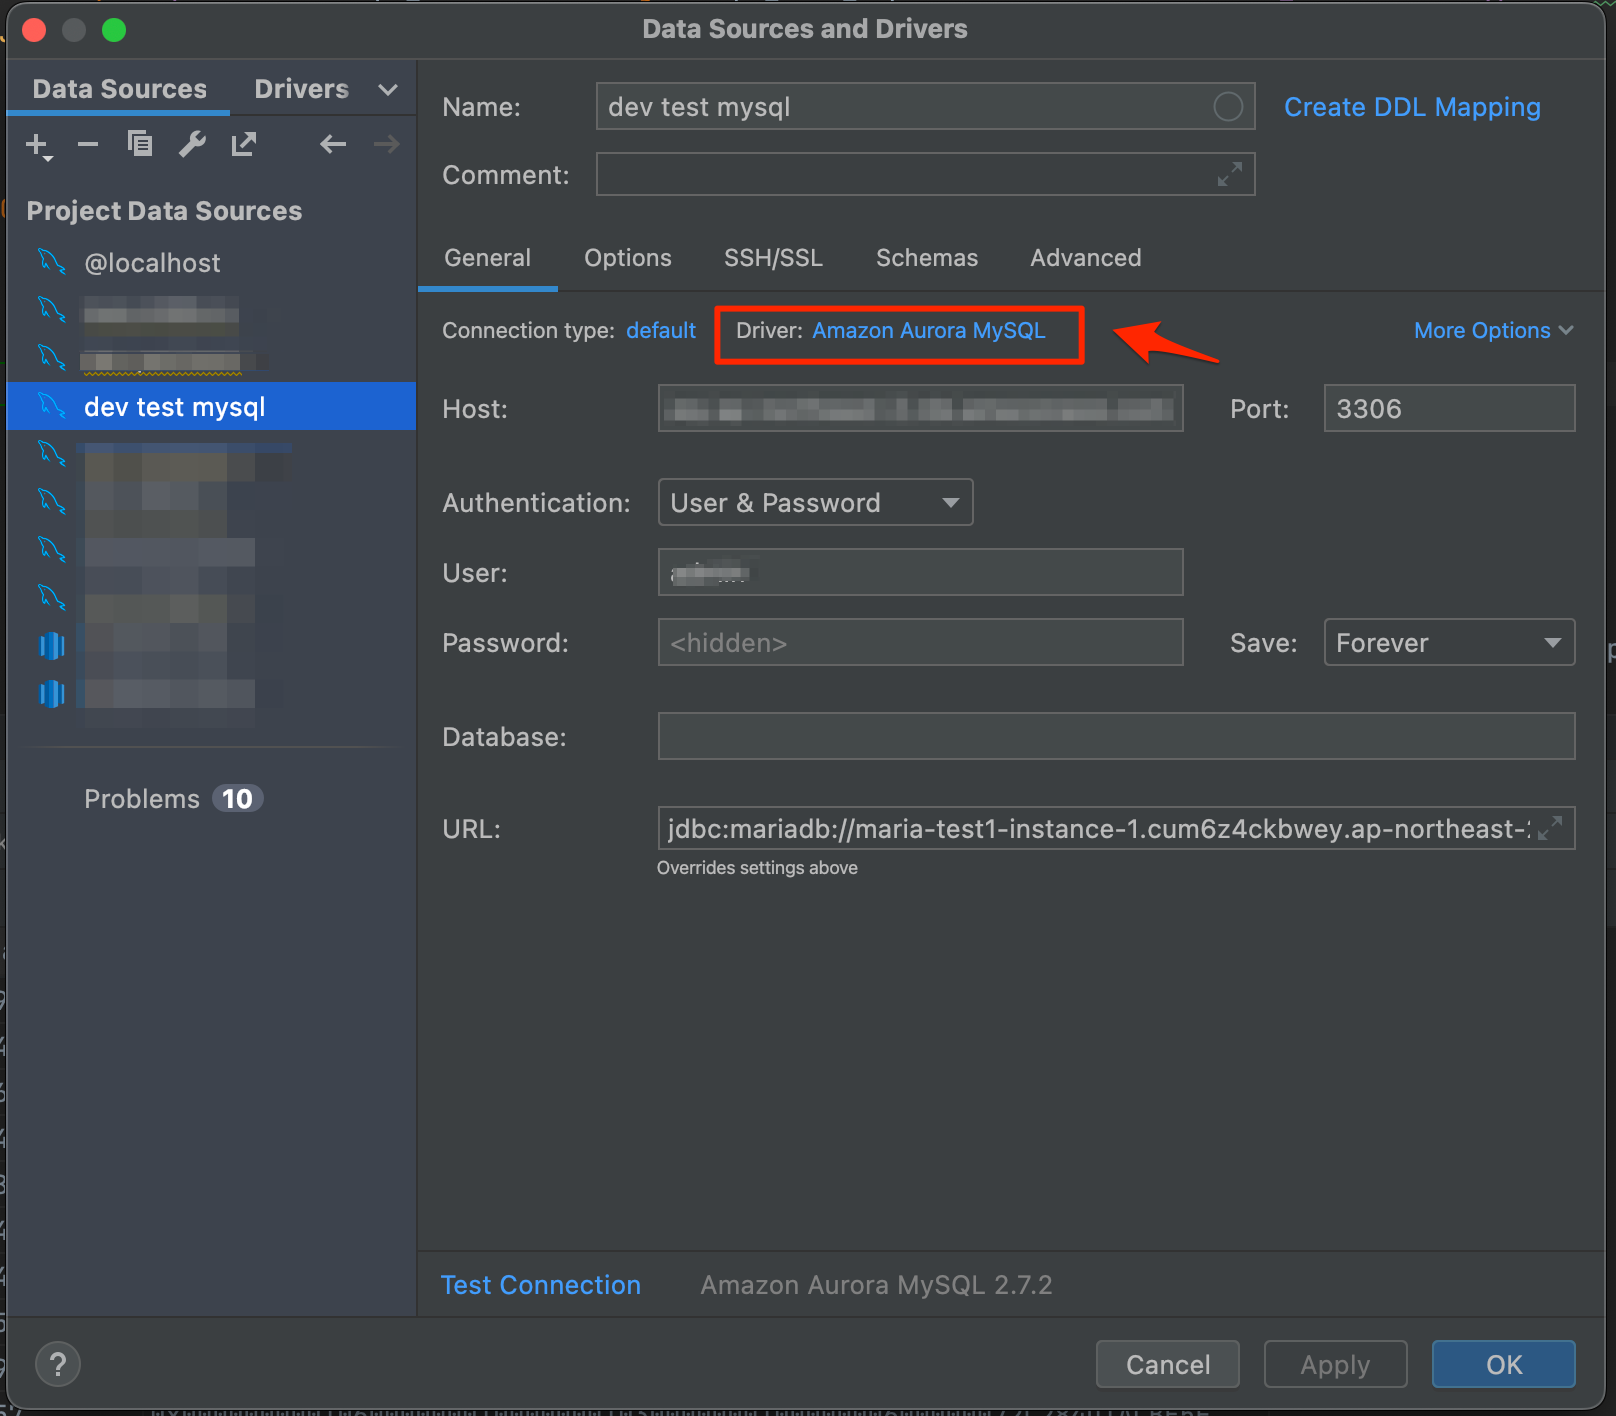This screenshot has height=1416, width=1616.
Task: Click the minus Remove data source icon
Action: [88, 145]
